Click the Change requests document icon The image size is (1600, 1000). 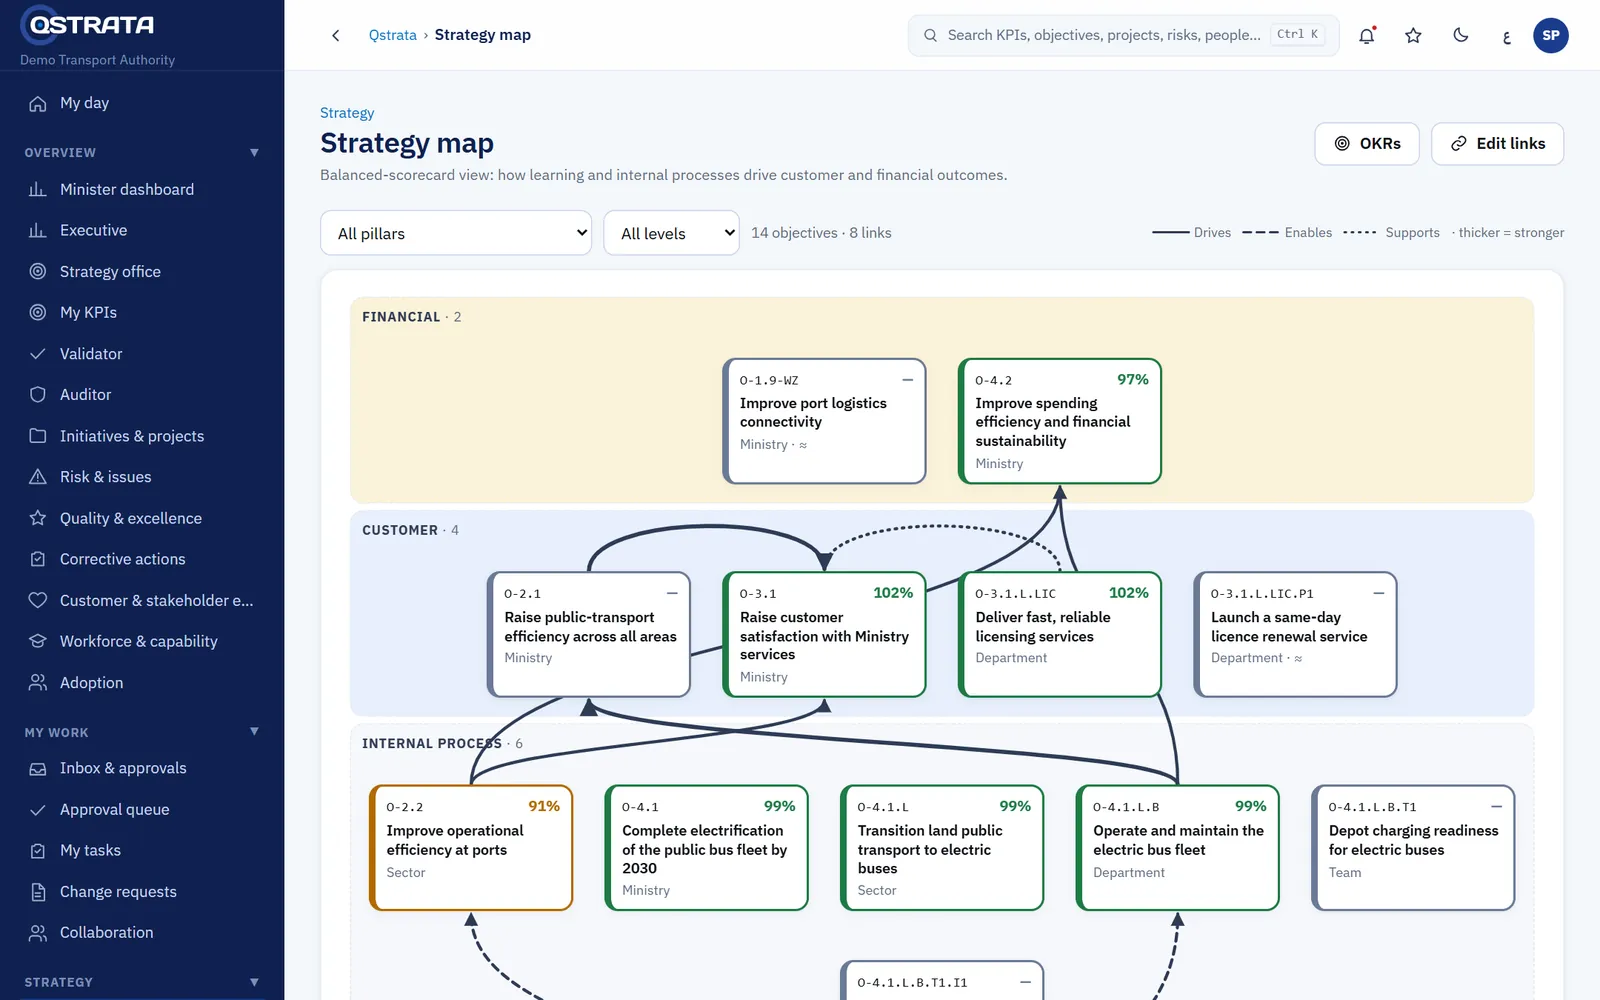[x=38, y=891]
